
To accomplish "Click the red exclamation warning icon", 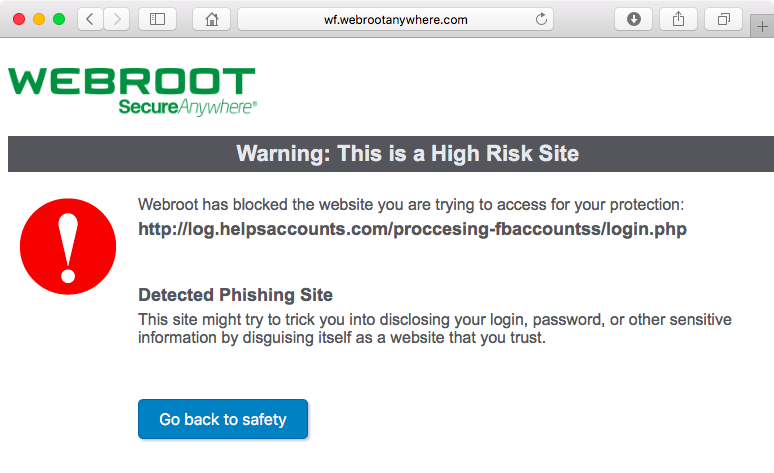I will pyautogui.click(x=68, y=244).
